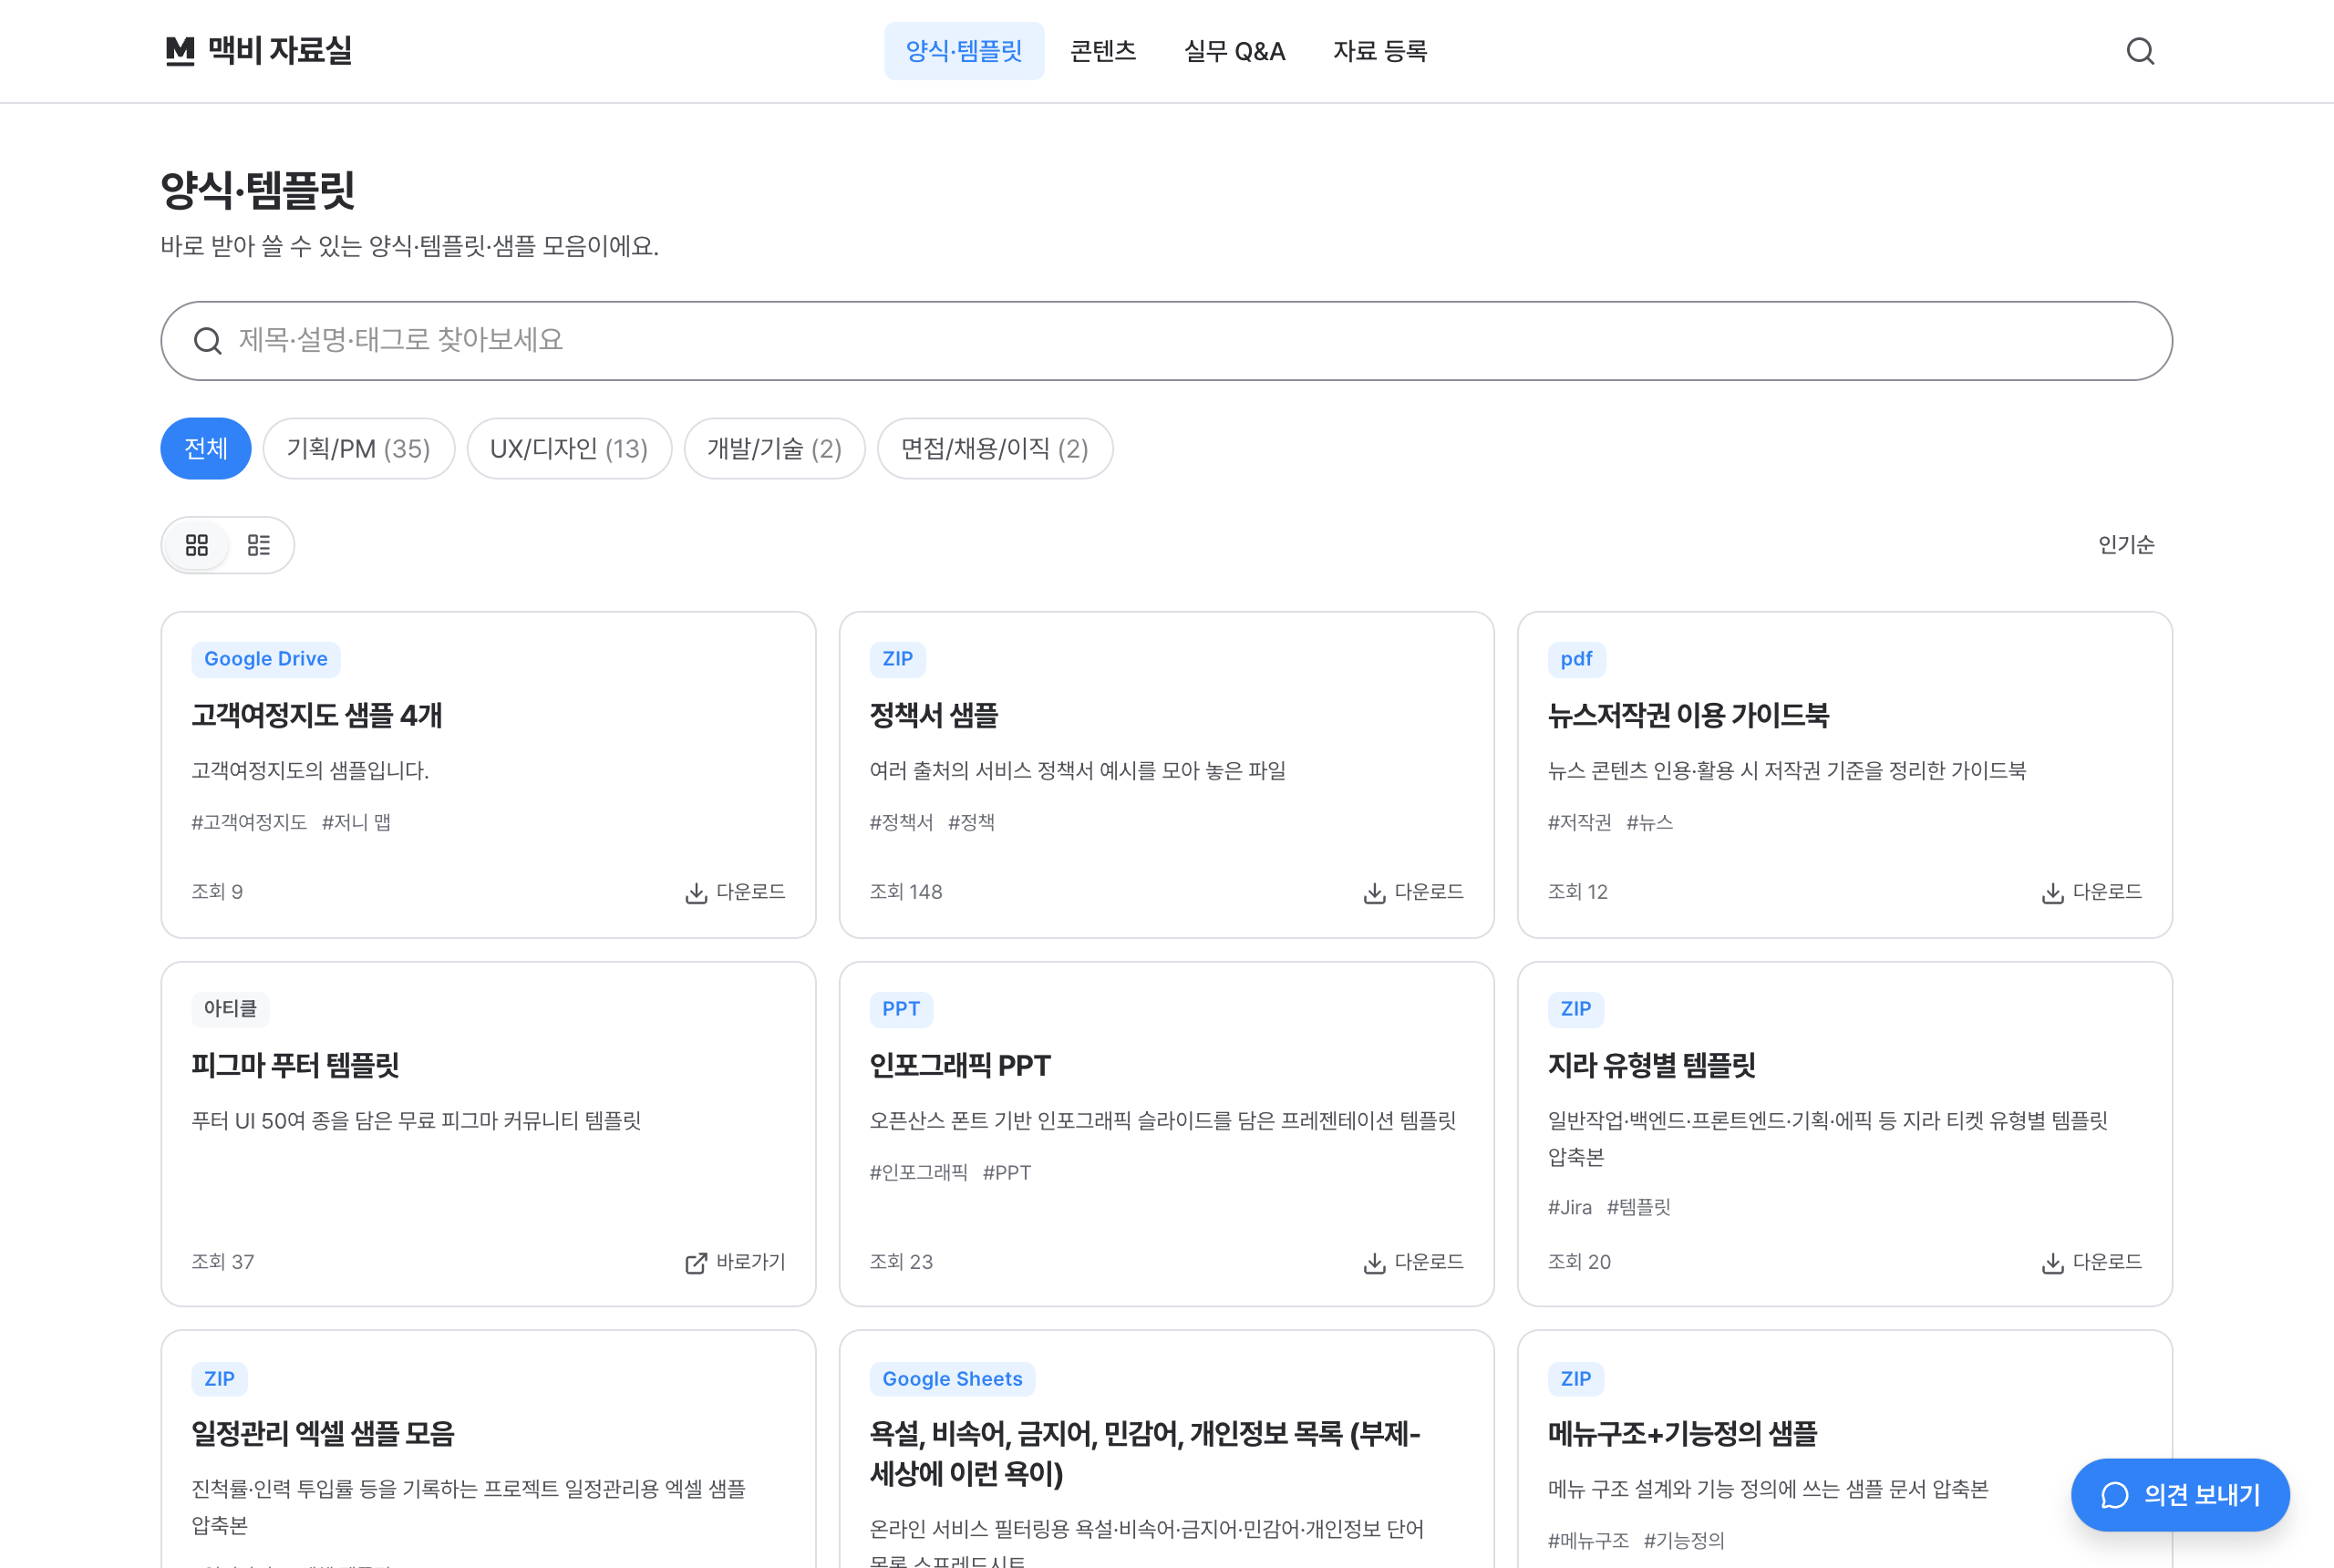Open the 양식·템플릿 nav tab
This screenshot has width=2334, height=1568.
pos(964,51)
